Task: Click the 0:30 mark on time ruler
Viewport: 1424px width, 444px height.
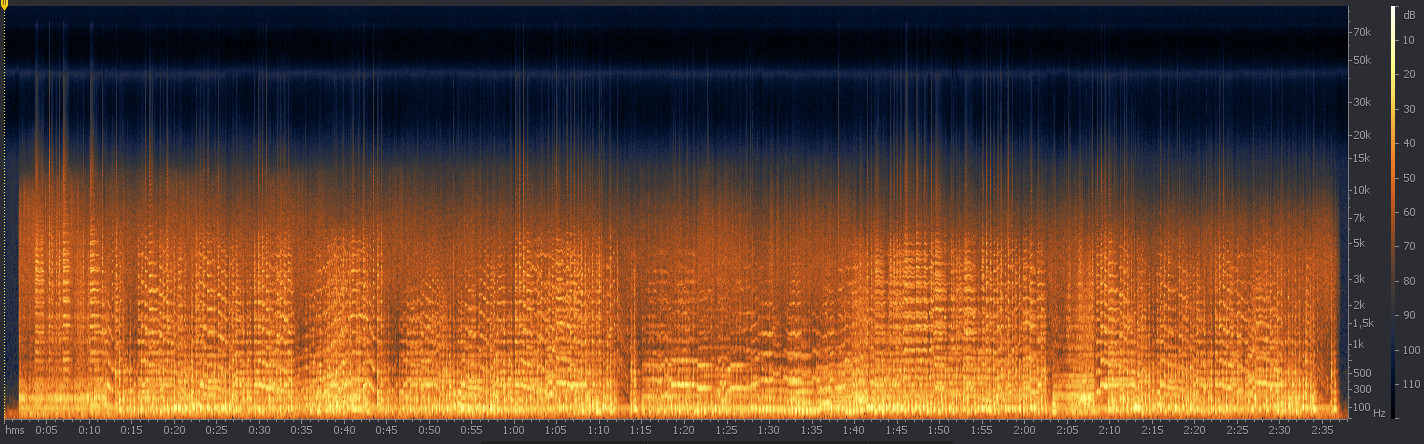Action: [259, 430]
